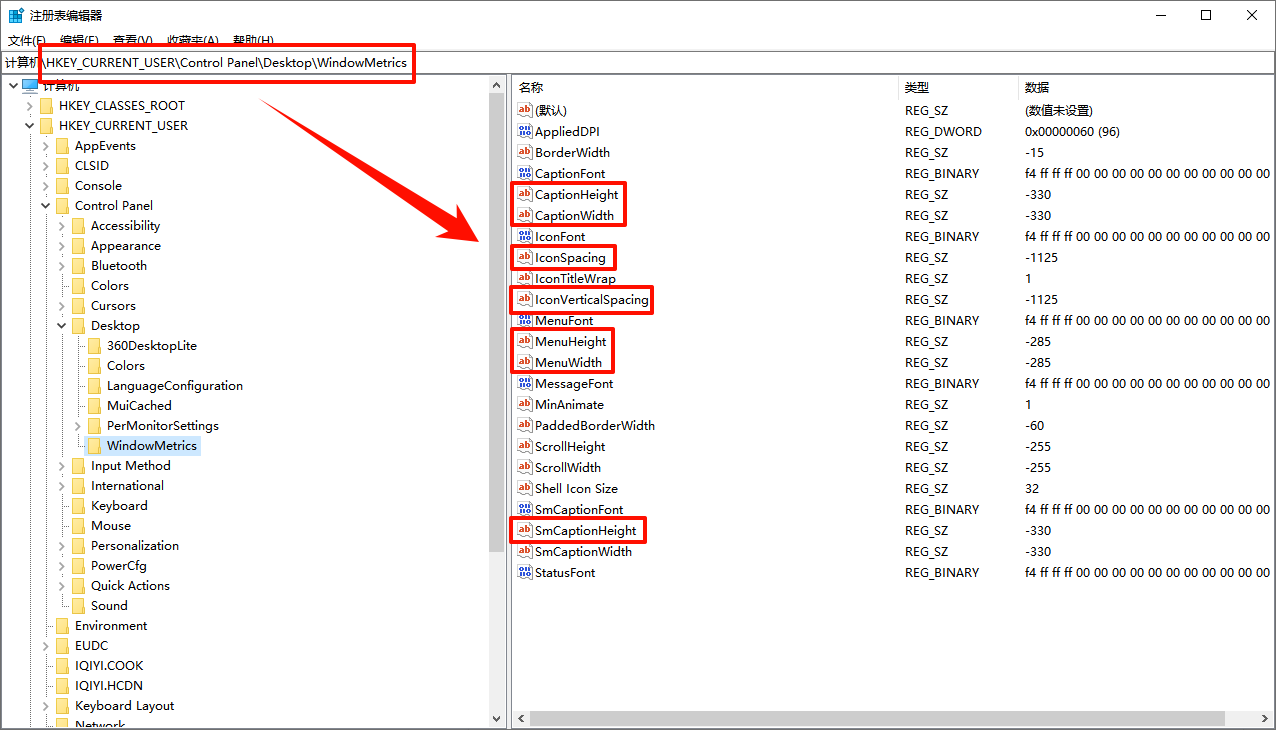Select the IconTitleWrap value name
This screenshot has height=730, width=1276.
click(x=575, y=279)
